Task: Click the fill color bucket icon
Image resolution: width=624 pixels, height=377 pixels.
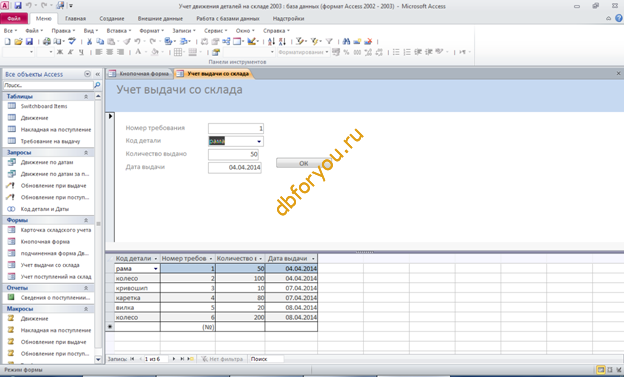Action: point(155,52)
